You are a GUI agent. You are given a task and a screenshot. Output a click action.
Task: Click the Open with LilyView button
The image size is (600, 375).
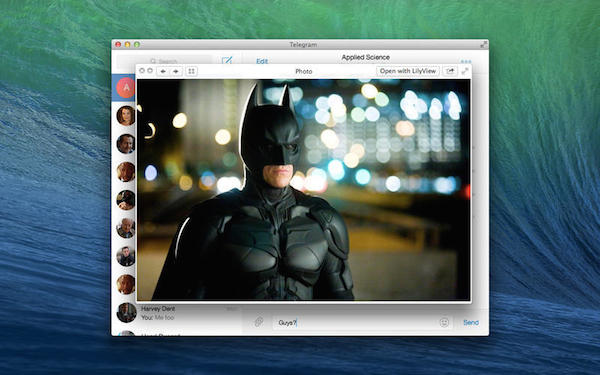[x=408, y=71]
